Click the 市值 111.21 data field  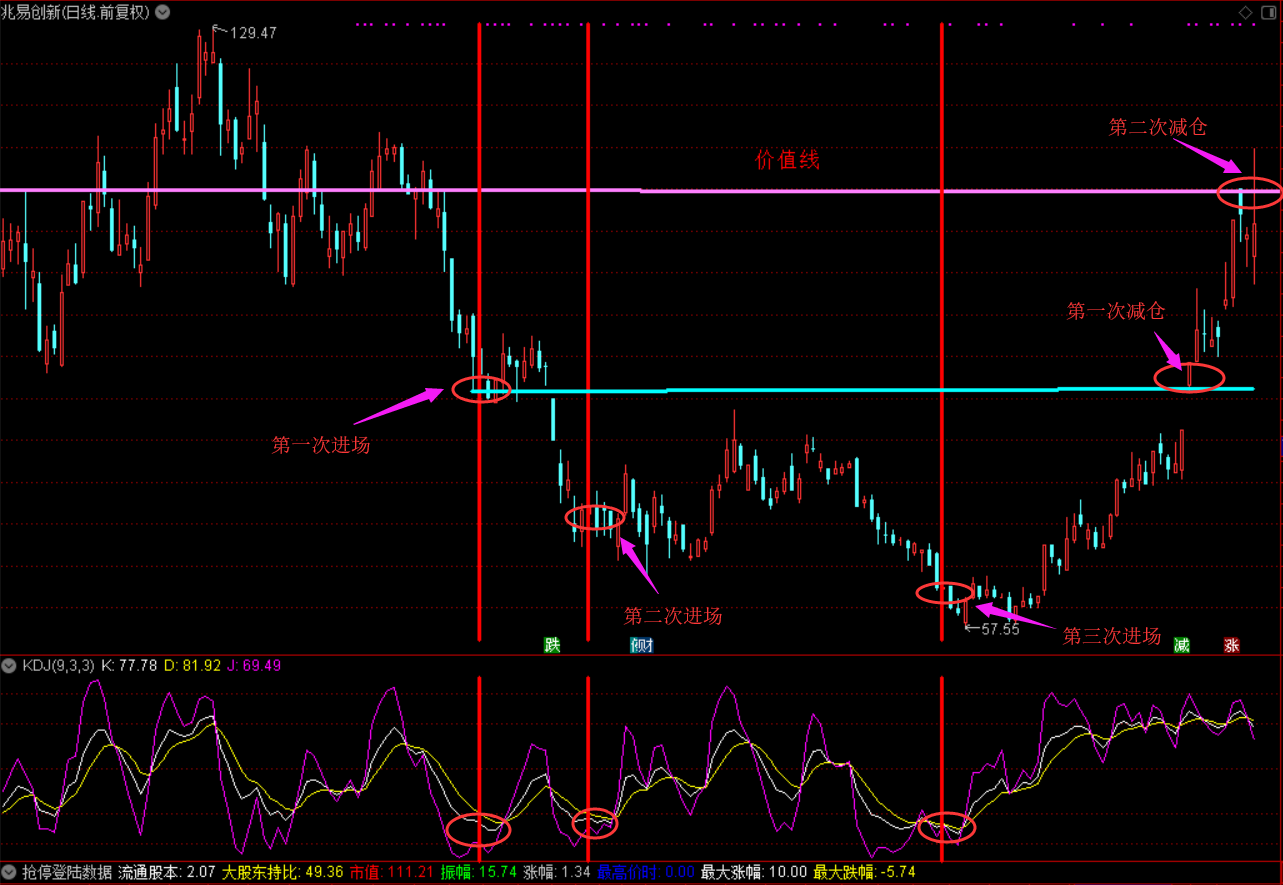392,872
